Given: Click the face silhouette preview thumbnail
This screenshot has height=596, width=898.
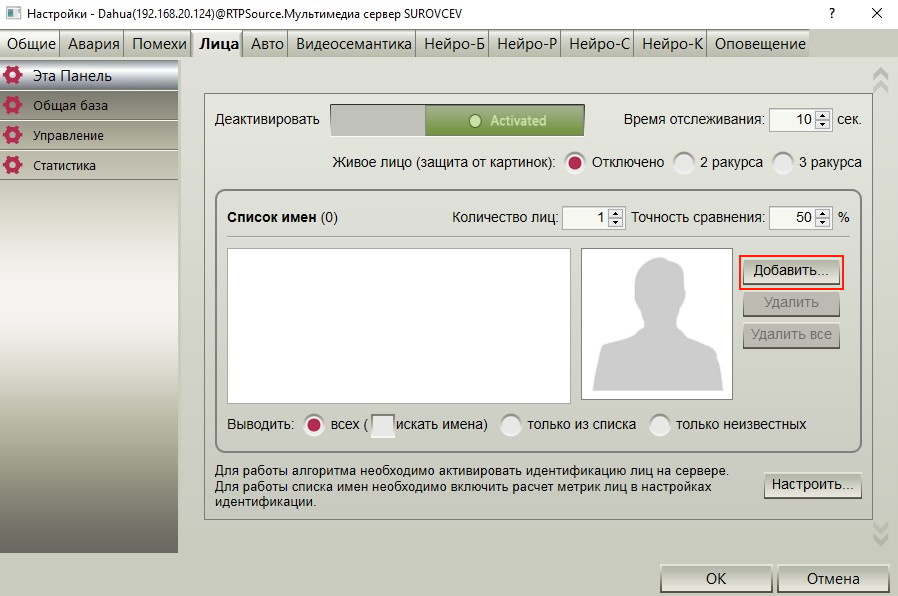Looking at the screenshot, I should [657, 323].
